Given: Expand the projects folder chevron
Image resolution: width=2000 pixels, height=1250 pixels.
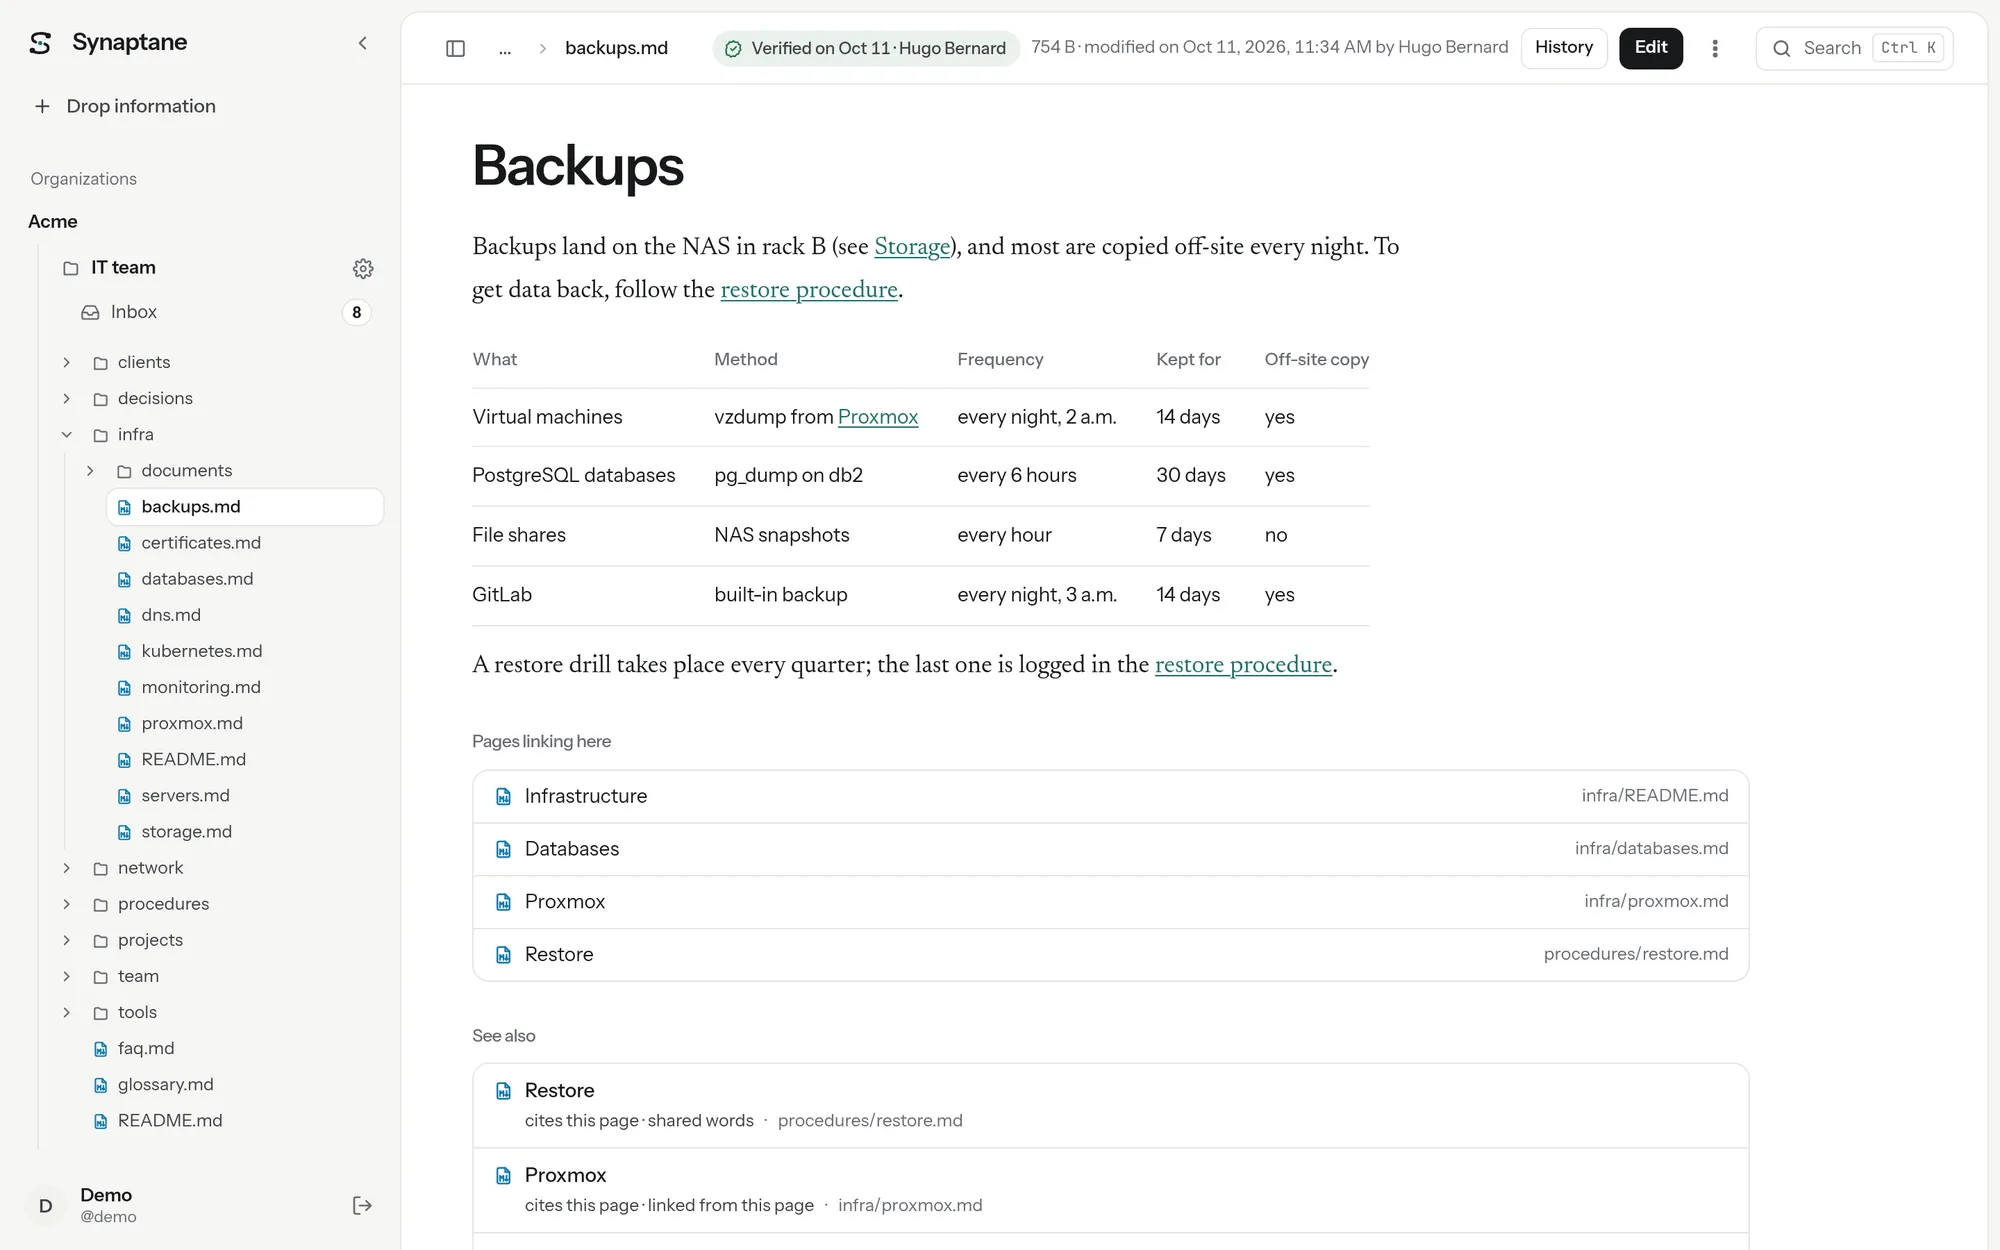Looking at the screenshot, I should click(66, 940).
